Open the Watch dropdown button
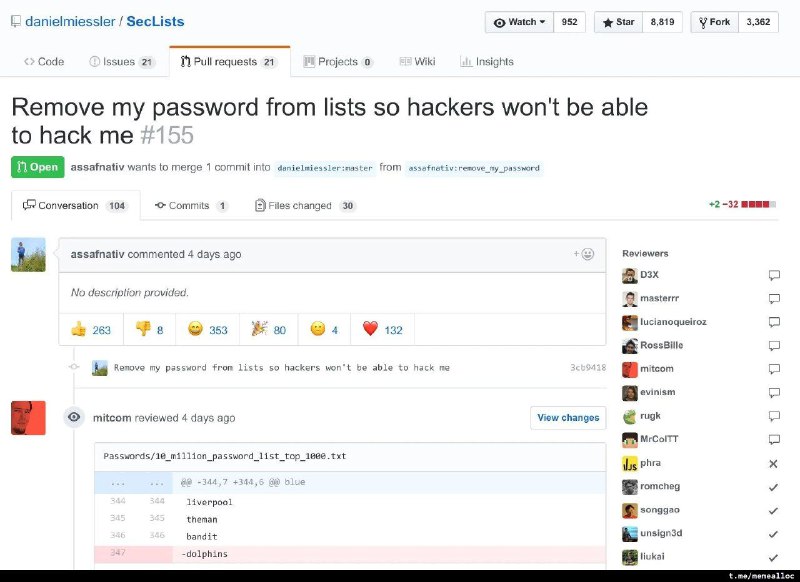Screen dimensions: 800x582 [x=519, y=22]
